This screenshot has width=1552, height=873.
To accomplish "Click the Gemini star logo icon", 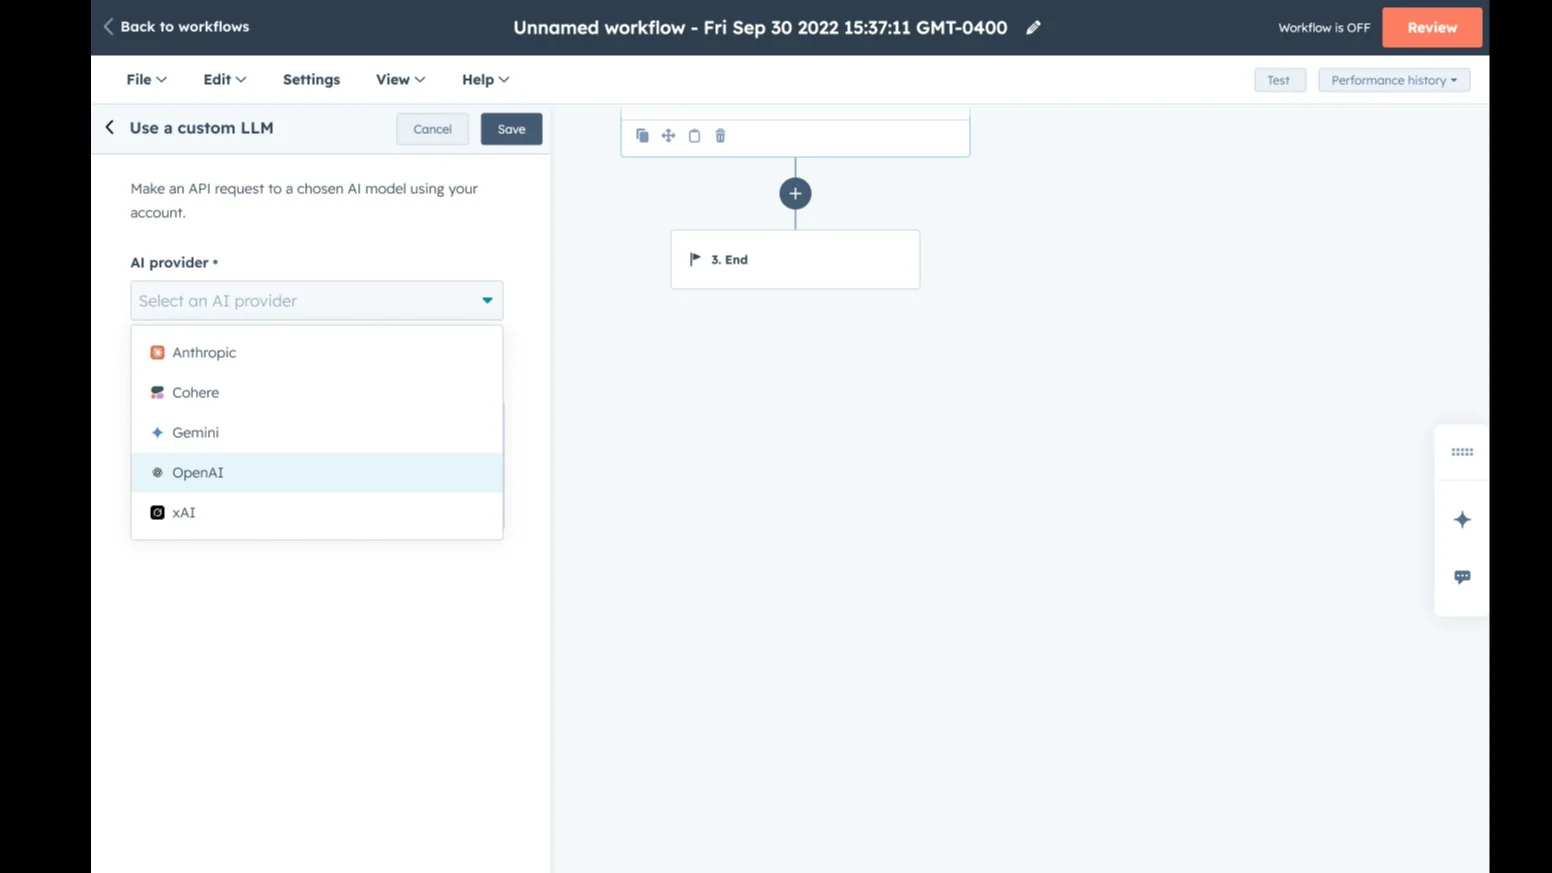I will [x=157, y=433].
